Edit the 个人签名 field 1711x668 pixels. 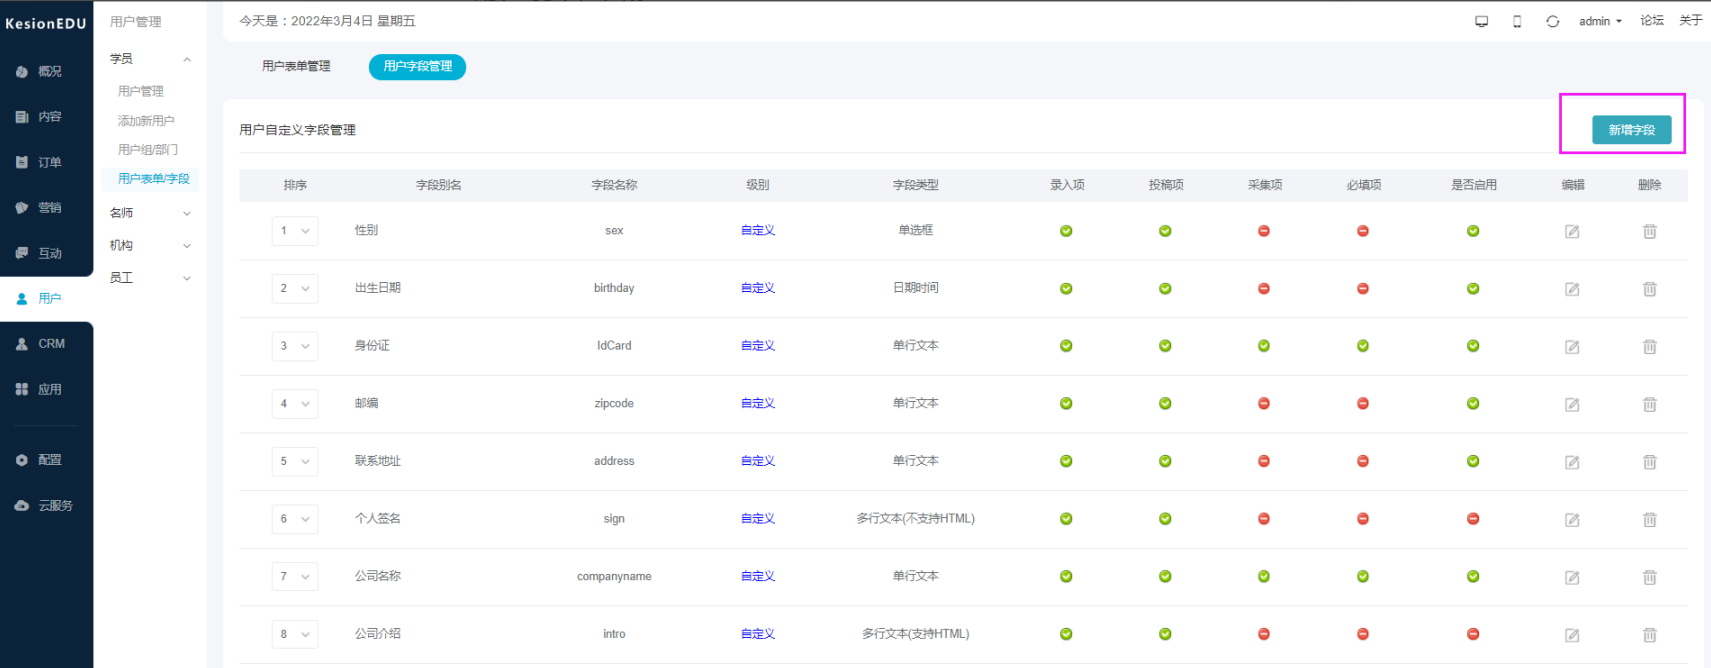click(1572, 519)
